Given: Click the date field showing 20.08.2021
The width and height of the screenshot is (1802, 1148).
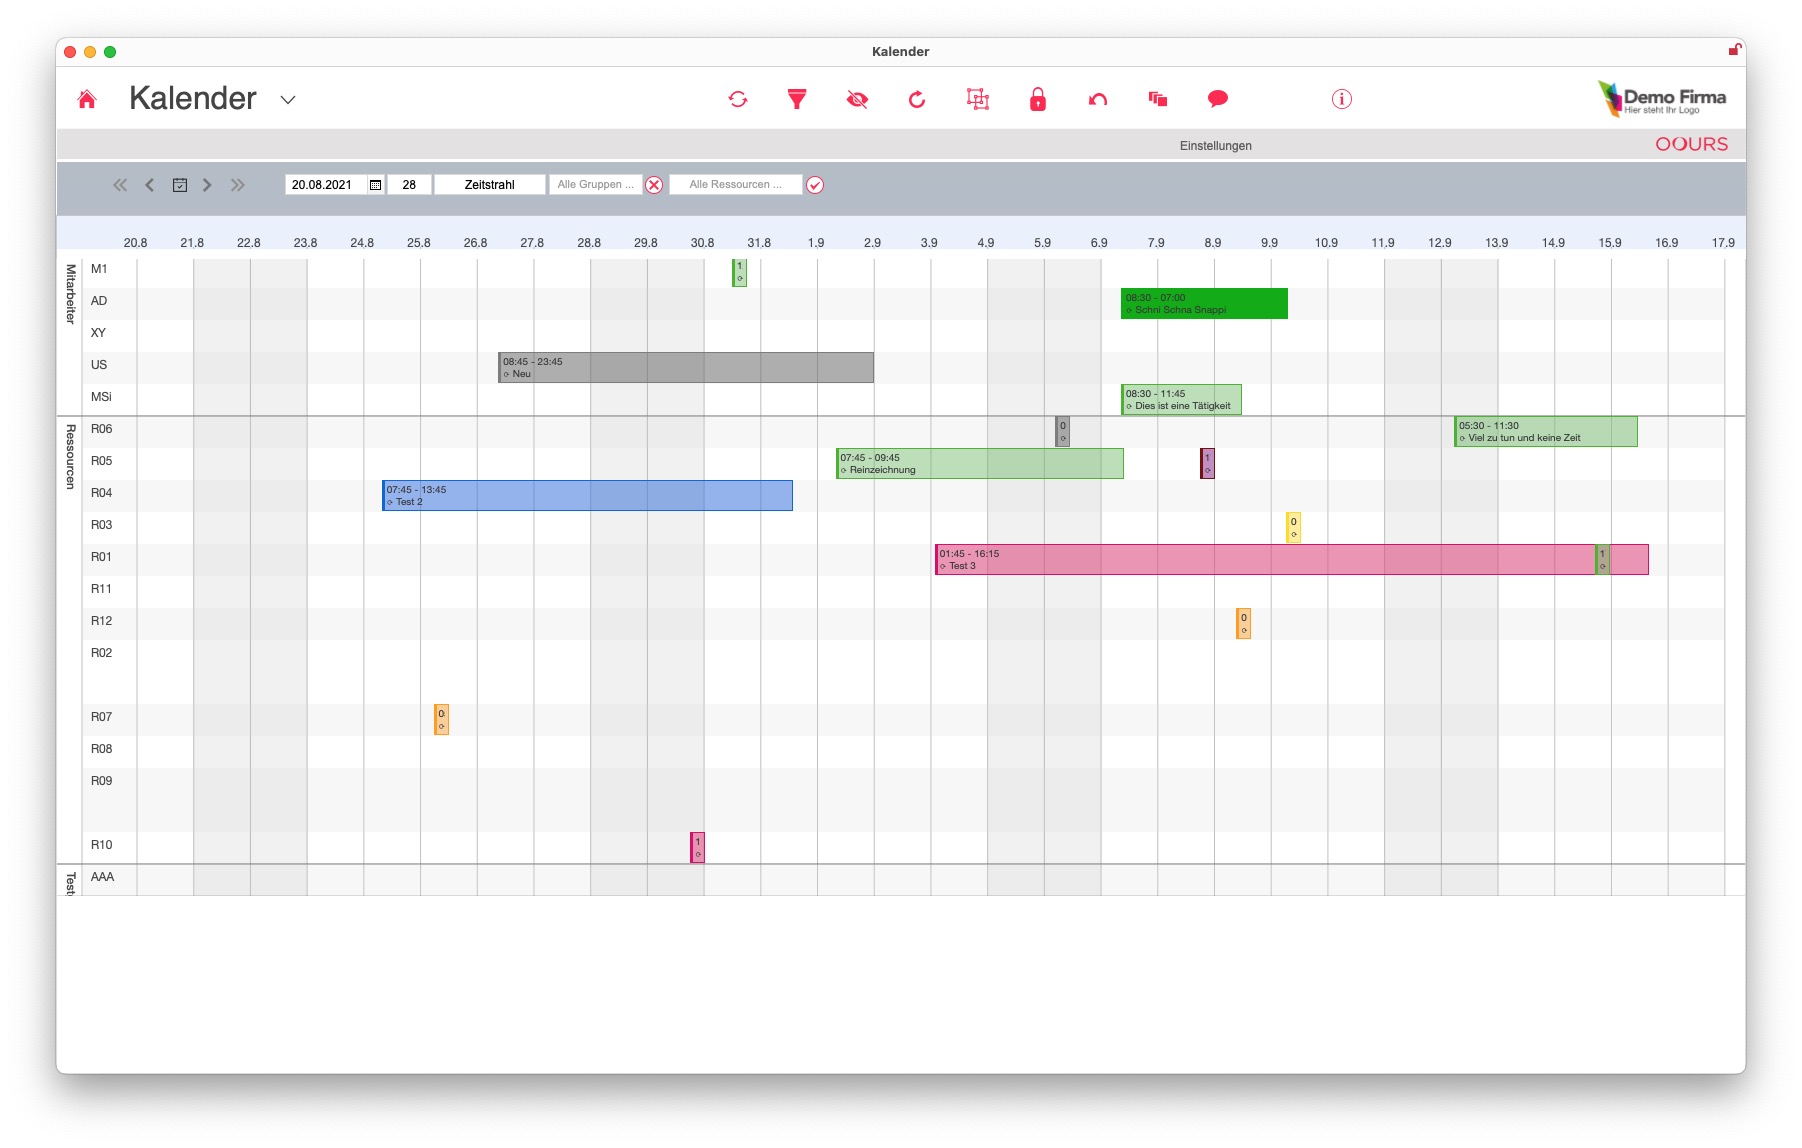Looking at the screenshot, I should tap(326, 185).
